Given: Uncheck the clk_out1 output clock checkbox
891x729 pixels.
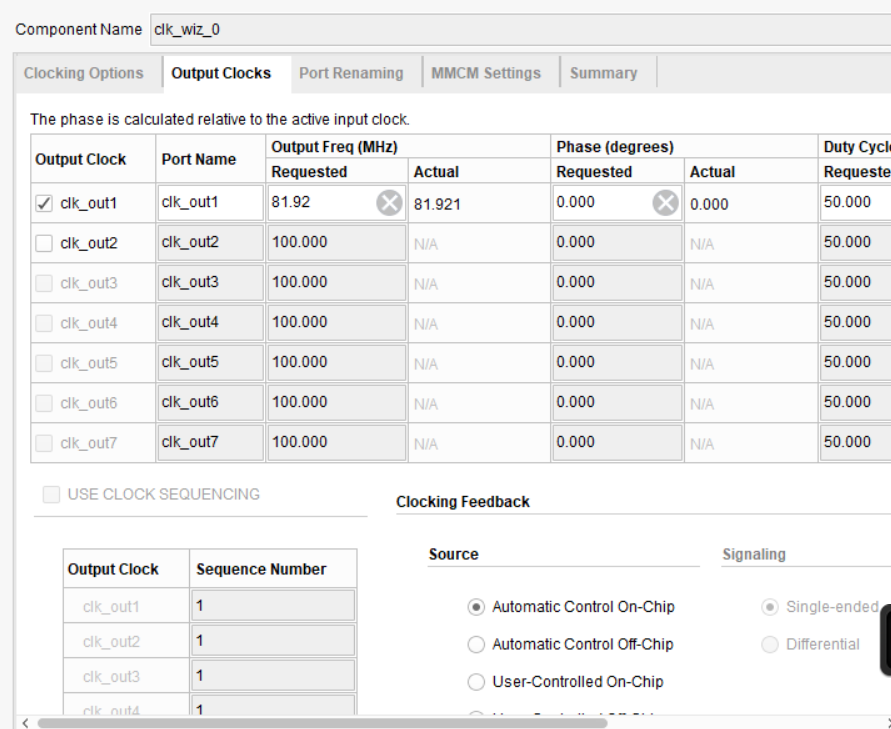Looking at the screenshot, I should (x=44, y=203).
